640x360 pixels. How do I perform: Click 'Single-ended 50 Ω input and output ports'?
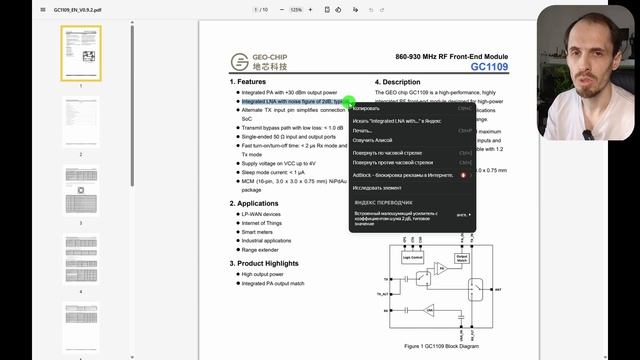pyautogui.click(x=289, y=137)
